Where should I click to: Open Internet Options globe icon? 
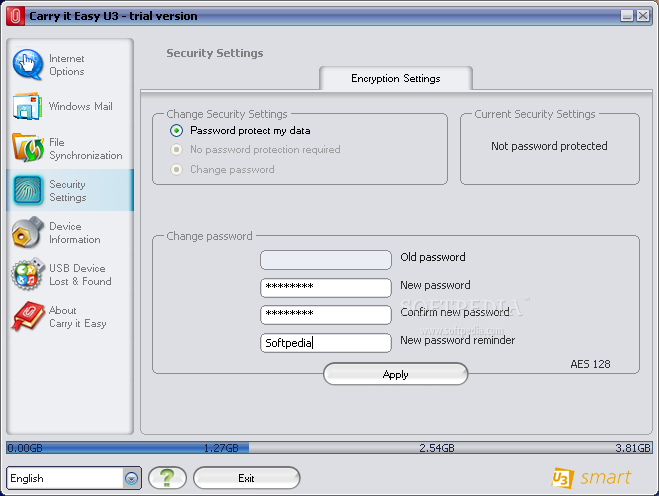click(28, 65)
